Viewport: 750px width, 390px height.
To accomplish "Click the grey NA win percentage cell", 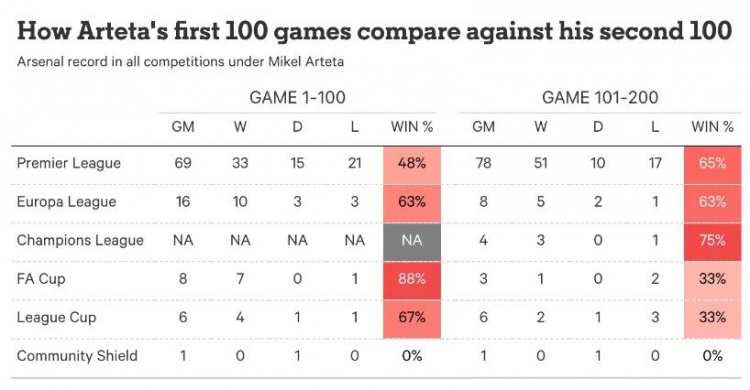I will pos(412,242).
